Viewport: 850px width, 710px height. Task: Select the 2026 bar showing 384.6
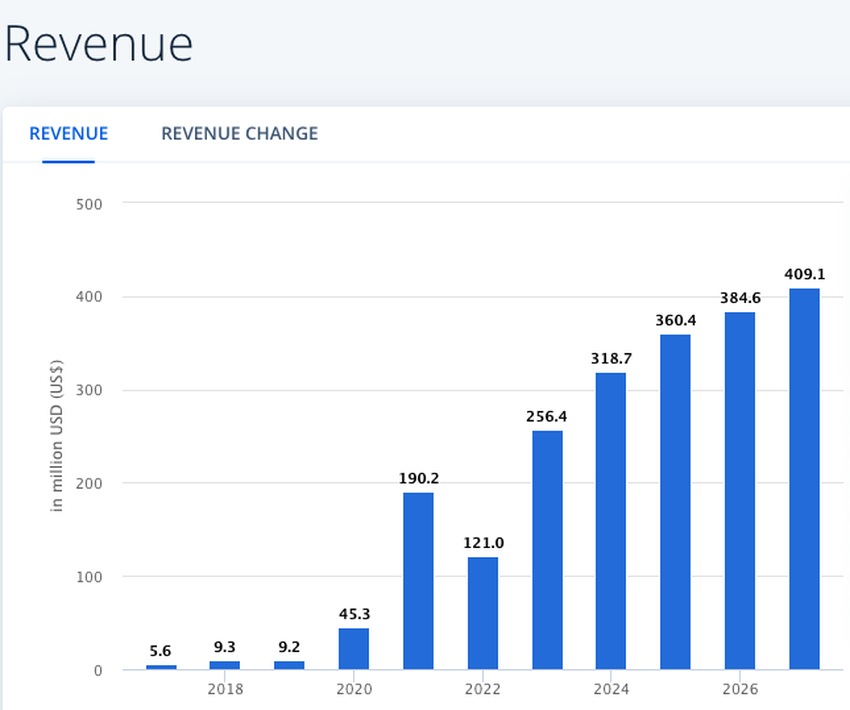(740, 490)
